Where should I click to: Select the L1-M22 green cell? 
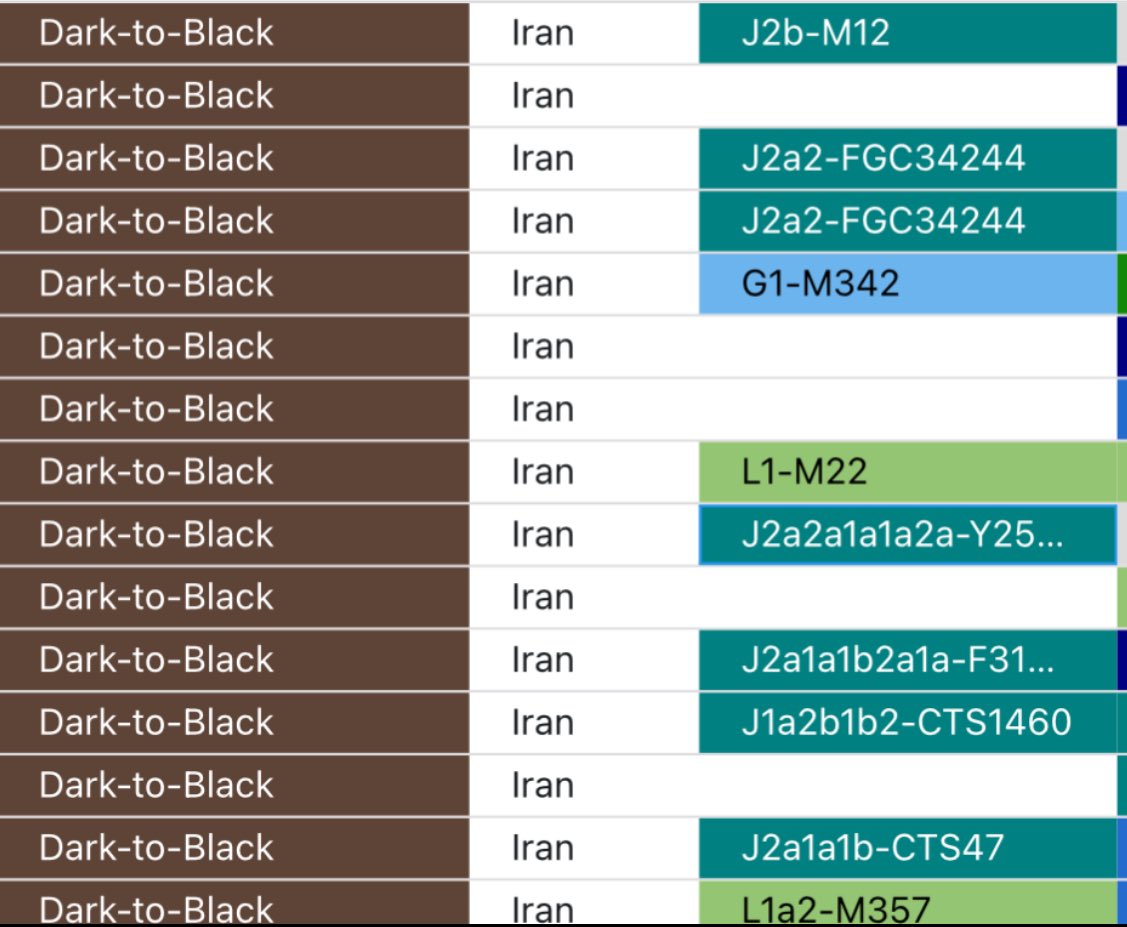tap(908, 472)
